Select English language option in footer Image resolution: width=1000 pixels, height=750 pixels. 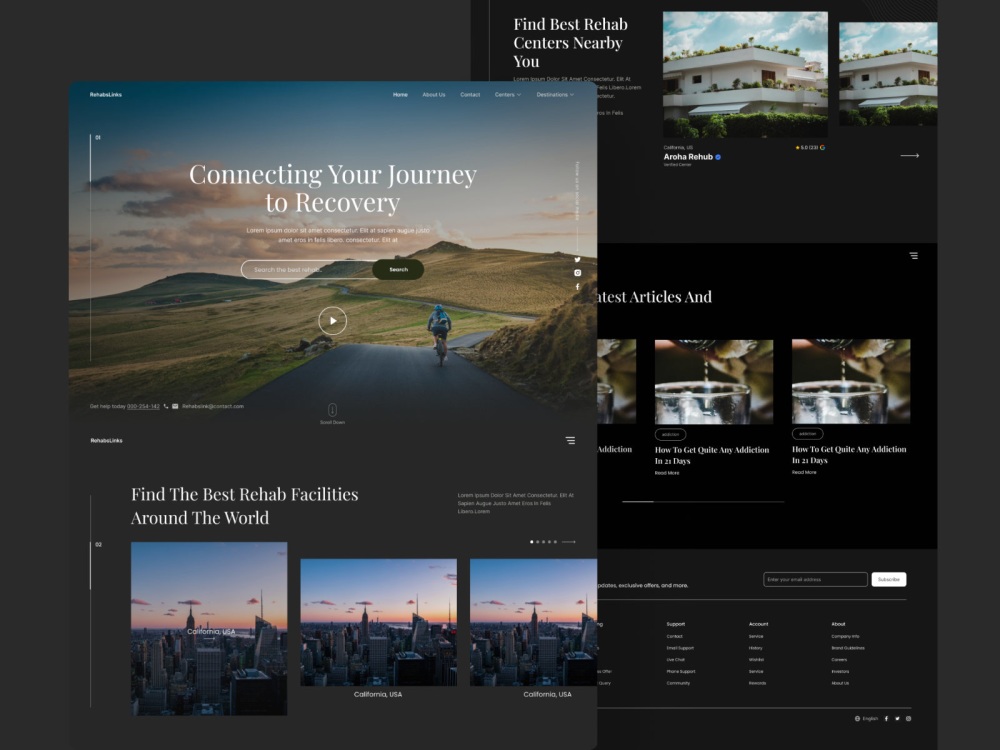click(x=870, y=719)
